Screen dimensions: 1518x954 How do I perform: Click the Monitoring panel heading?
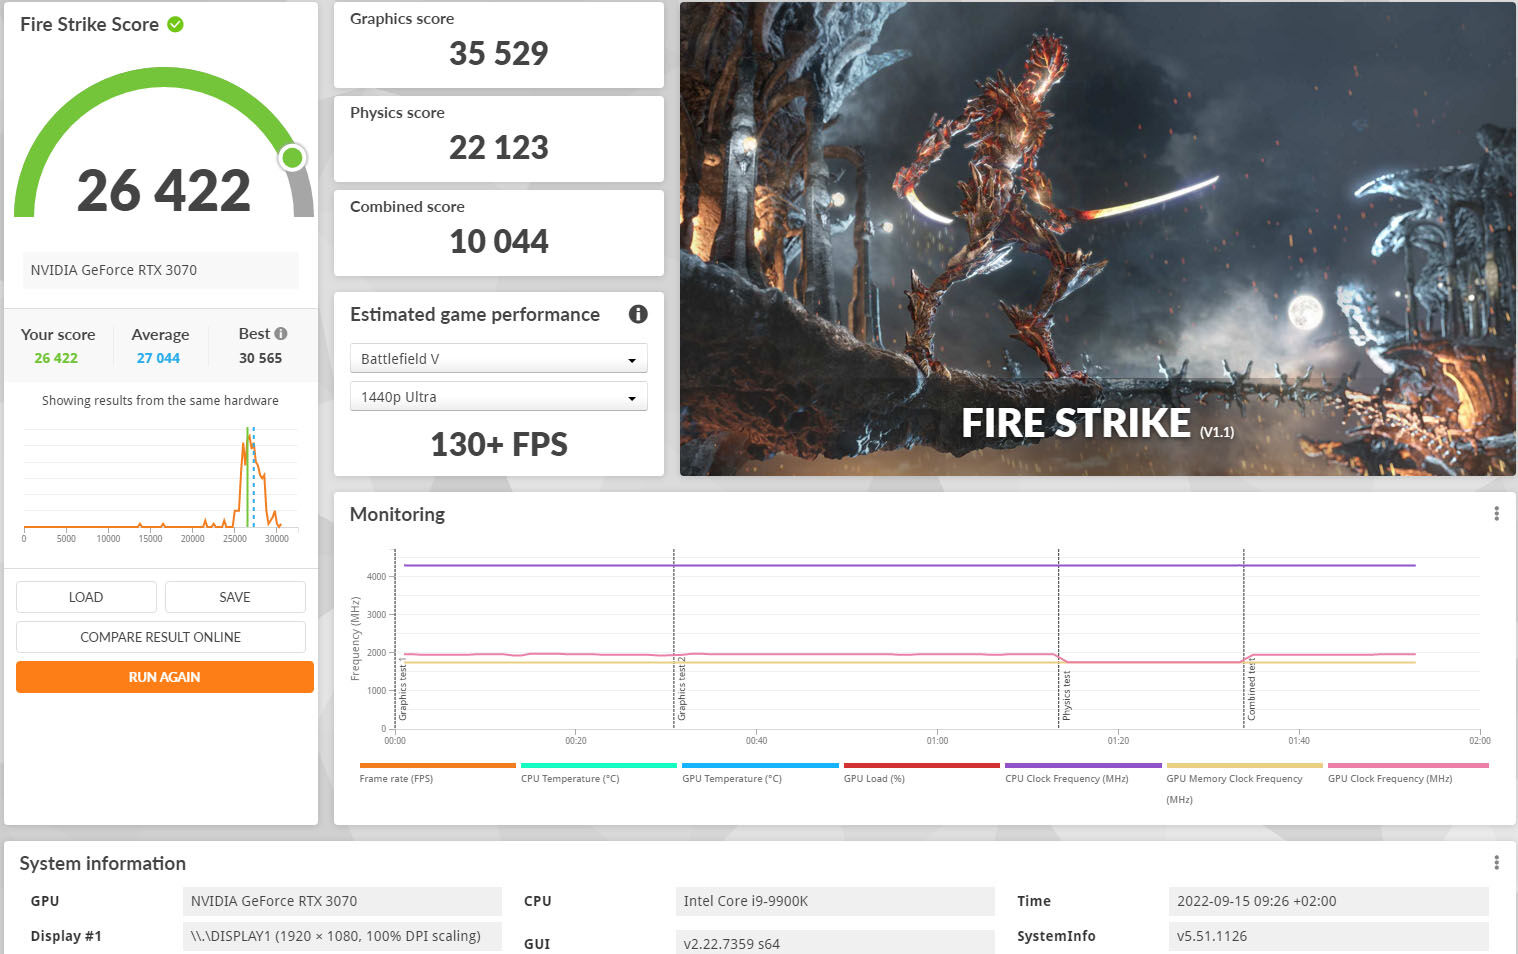pyautogui.click(x=397, y=514)
